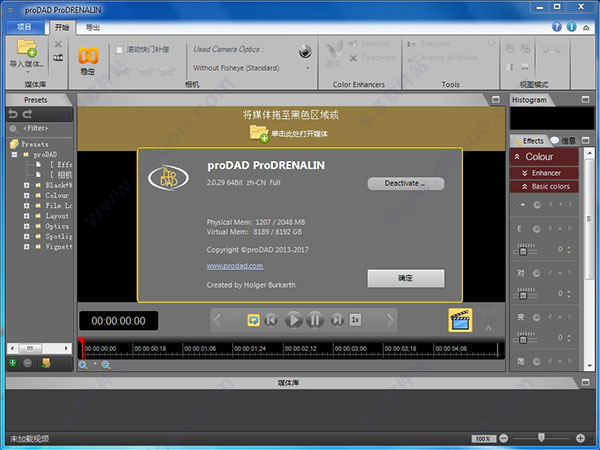The width and height of the screenshot is (600, 450).
Task: Click the previous frame left chevron
Action: tap(218, 320)
